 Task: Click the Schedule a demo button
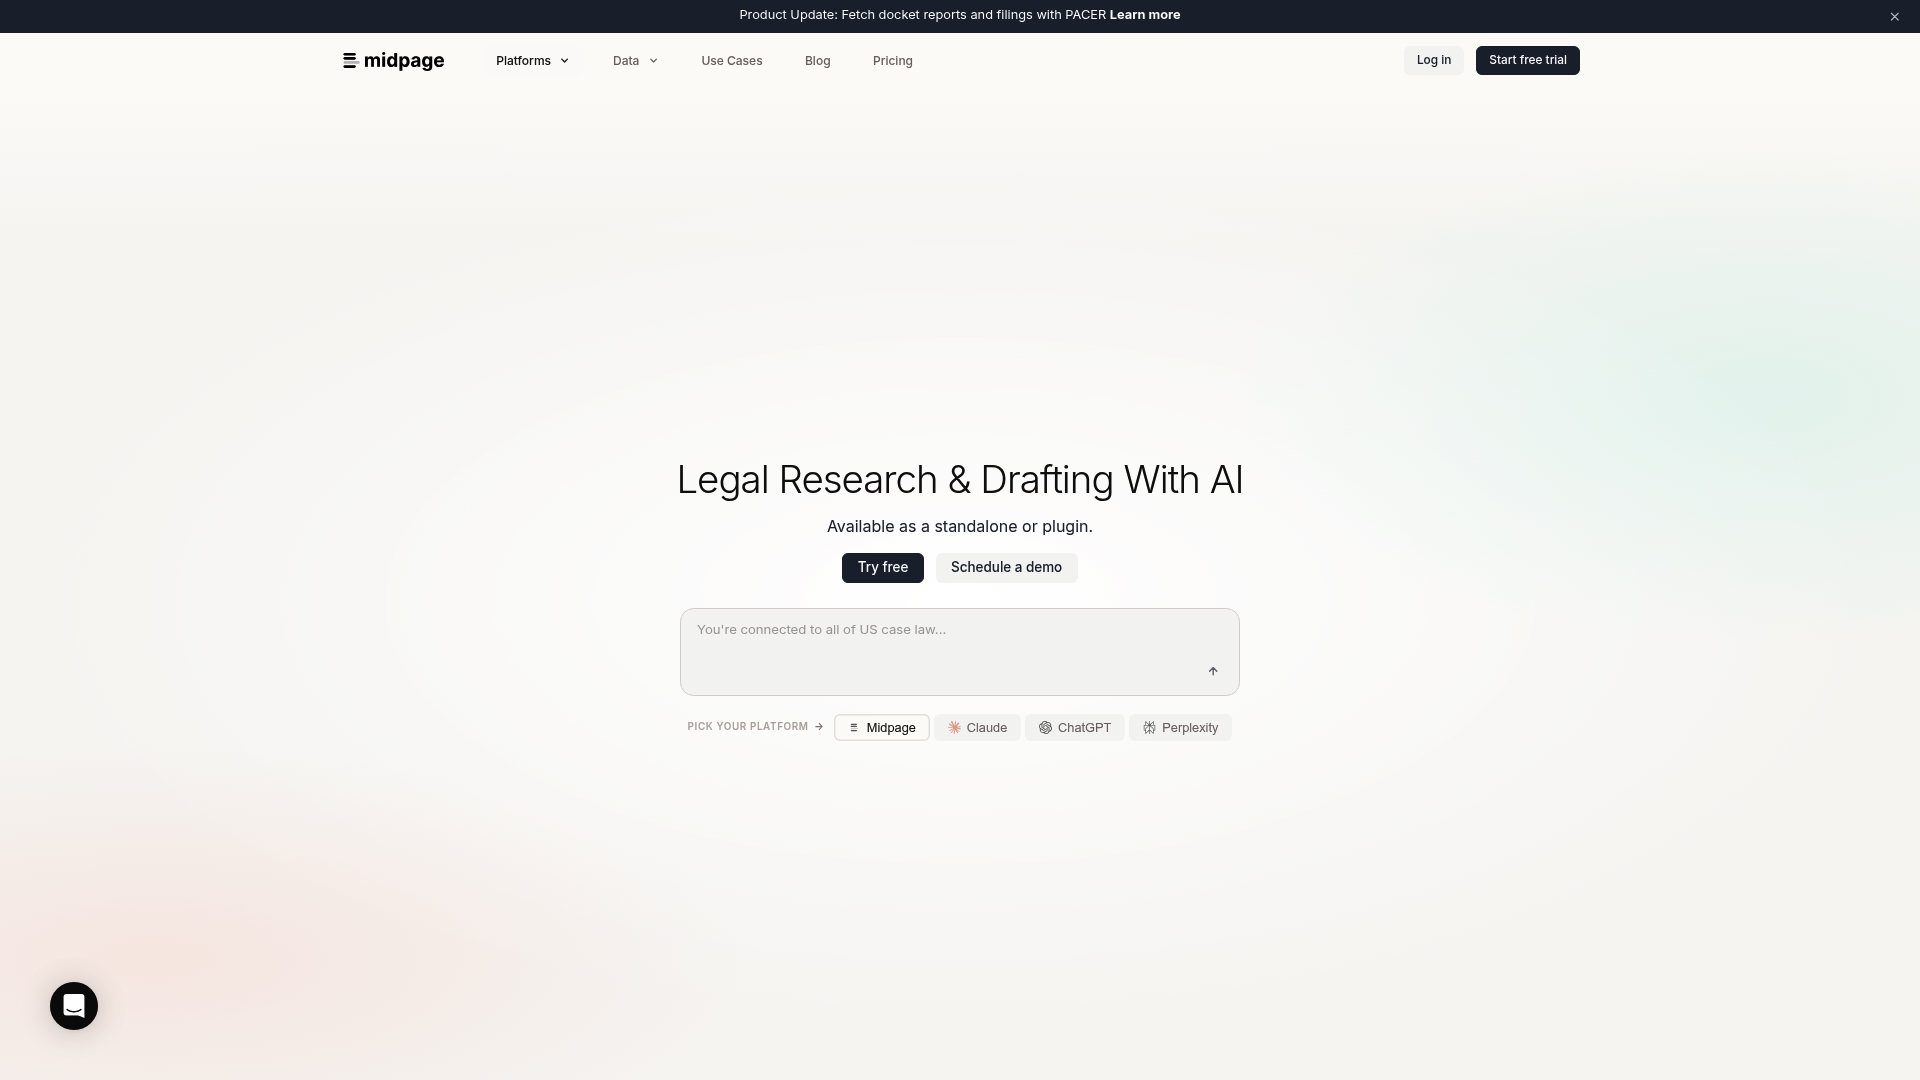[x=1006, y=568]
